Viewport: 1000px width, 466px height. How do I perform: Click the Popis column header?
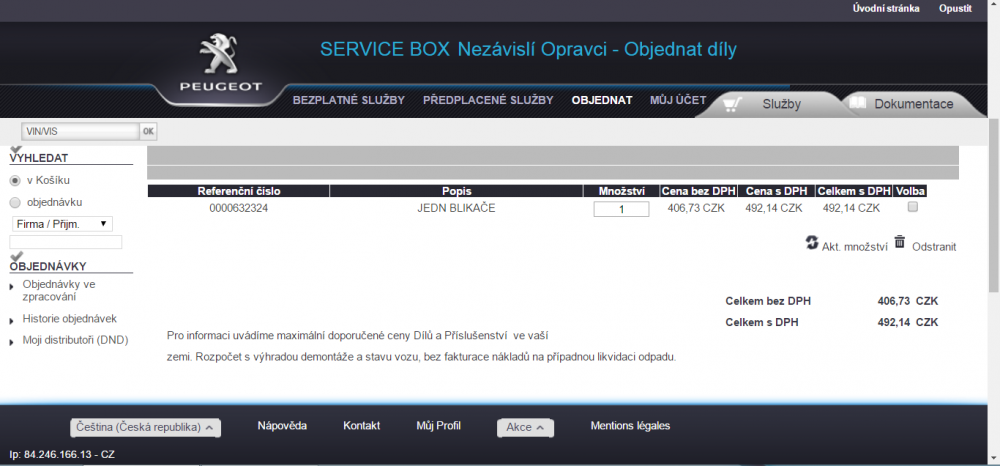(456, 191)
